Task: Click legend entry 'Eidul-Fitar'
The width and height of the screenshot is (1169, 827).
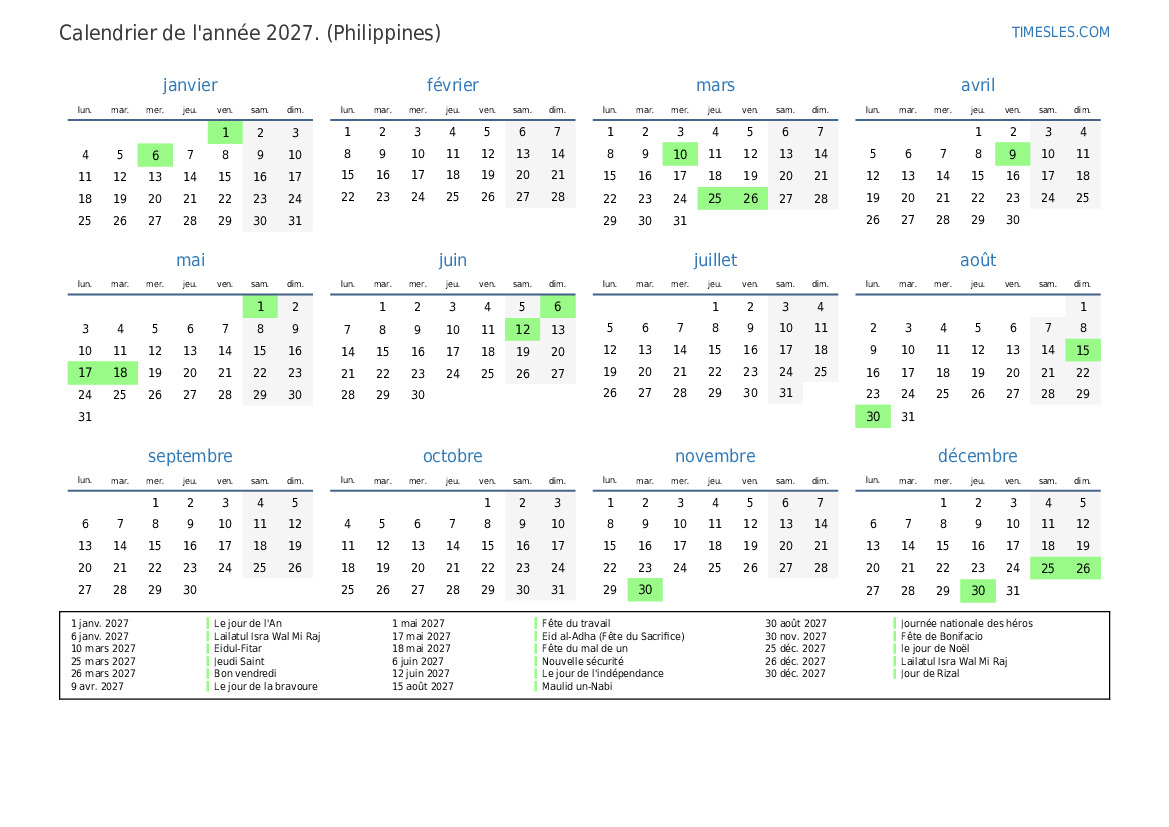Action: pos(238,649)
